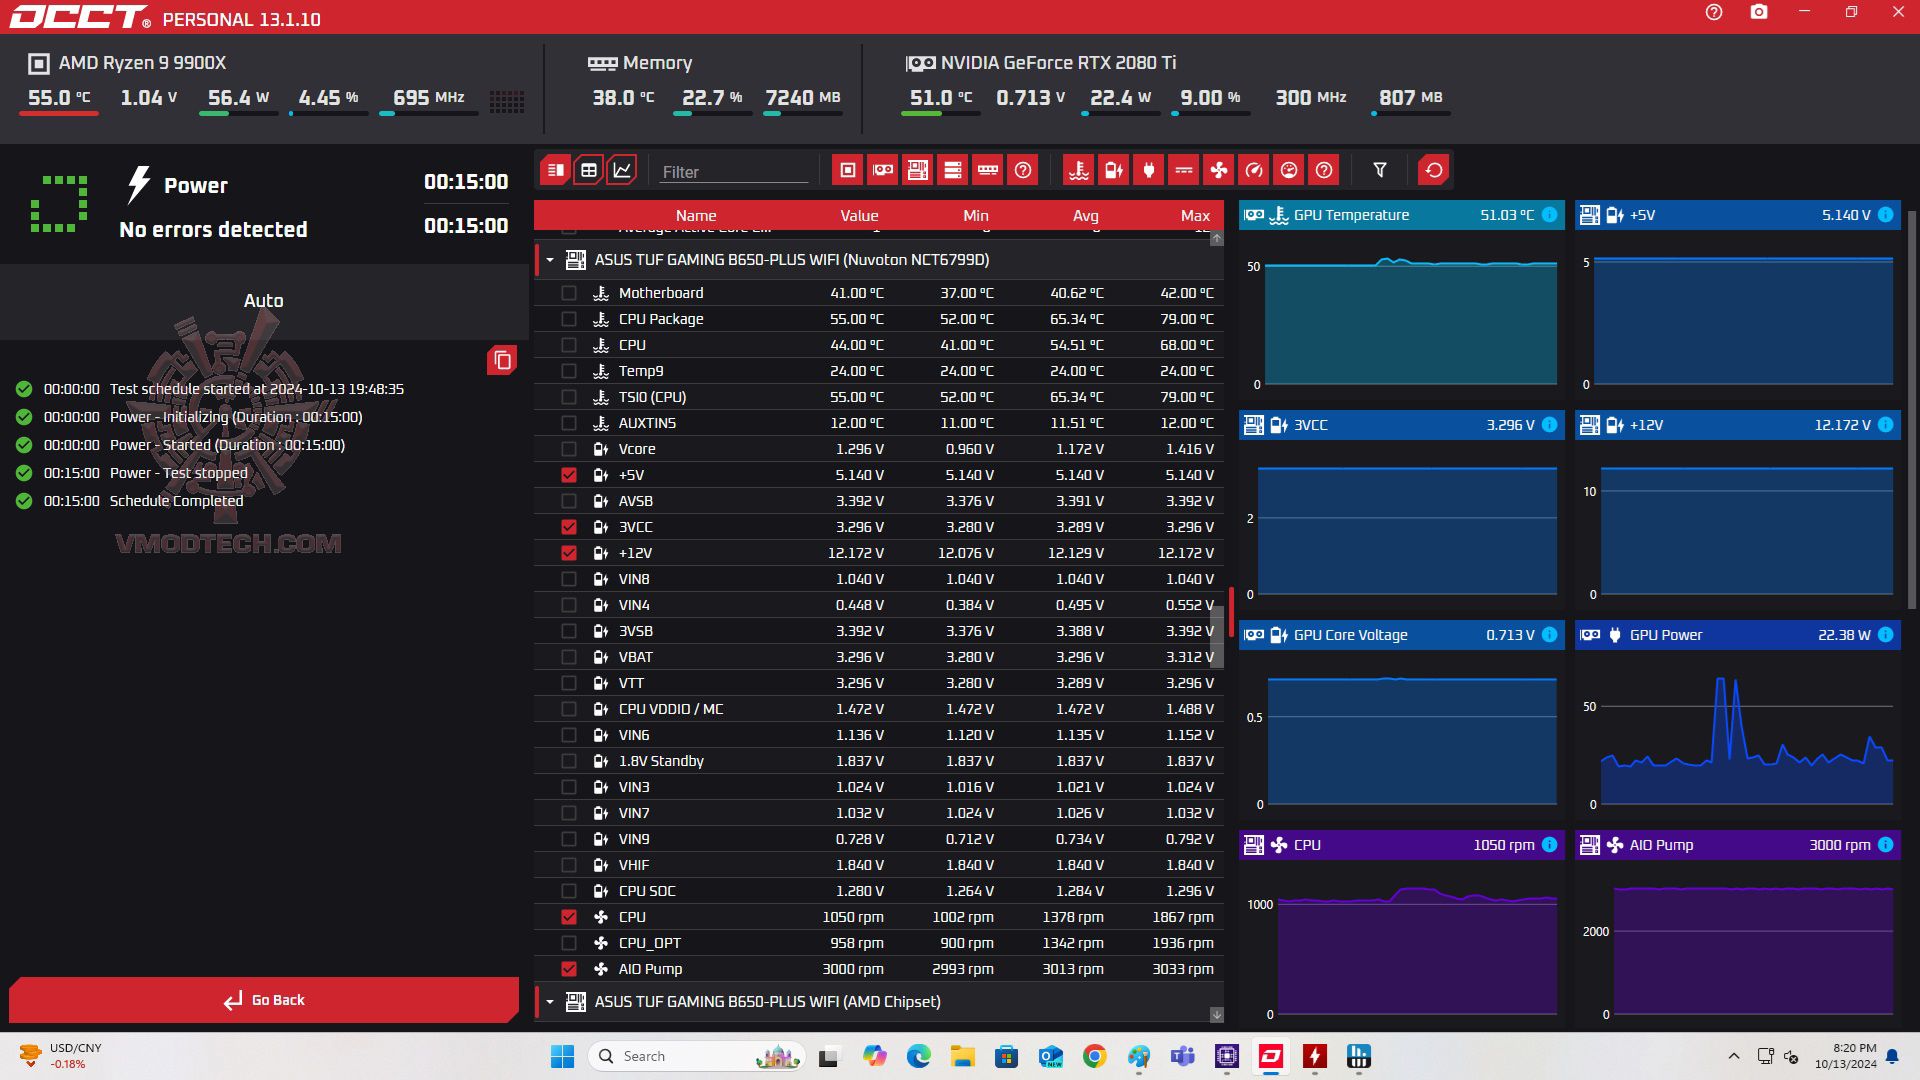
Task: Toggle the motherboard sensors filter icon
Action: [917, 170]
